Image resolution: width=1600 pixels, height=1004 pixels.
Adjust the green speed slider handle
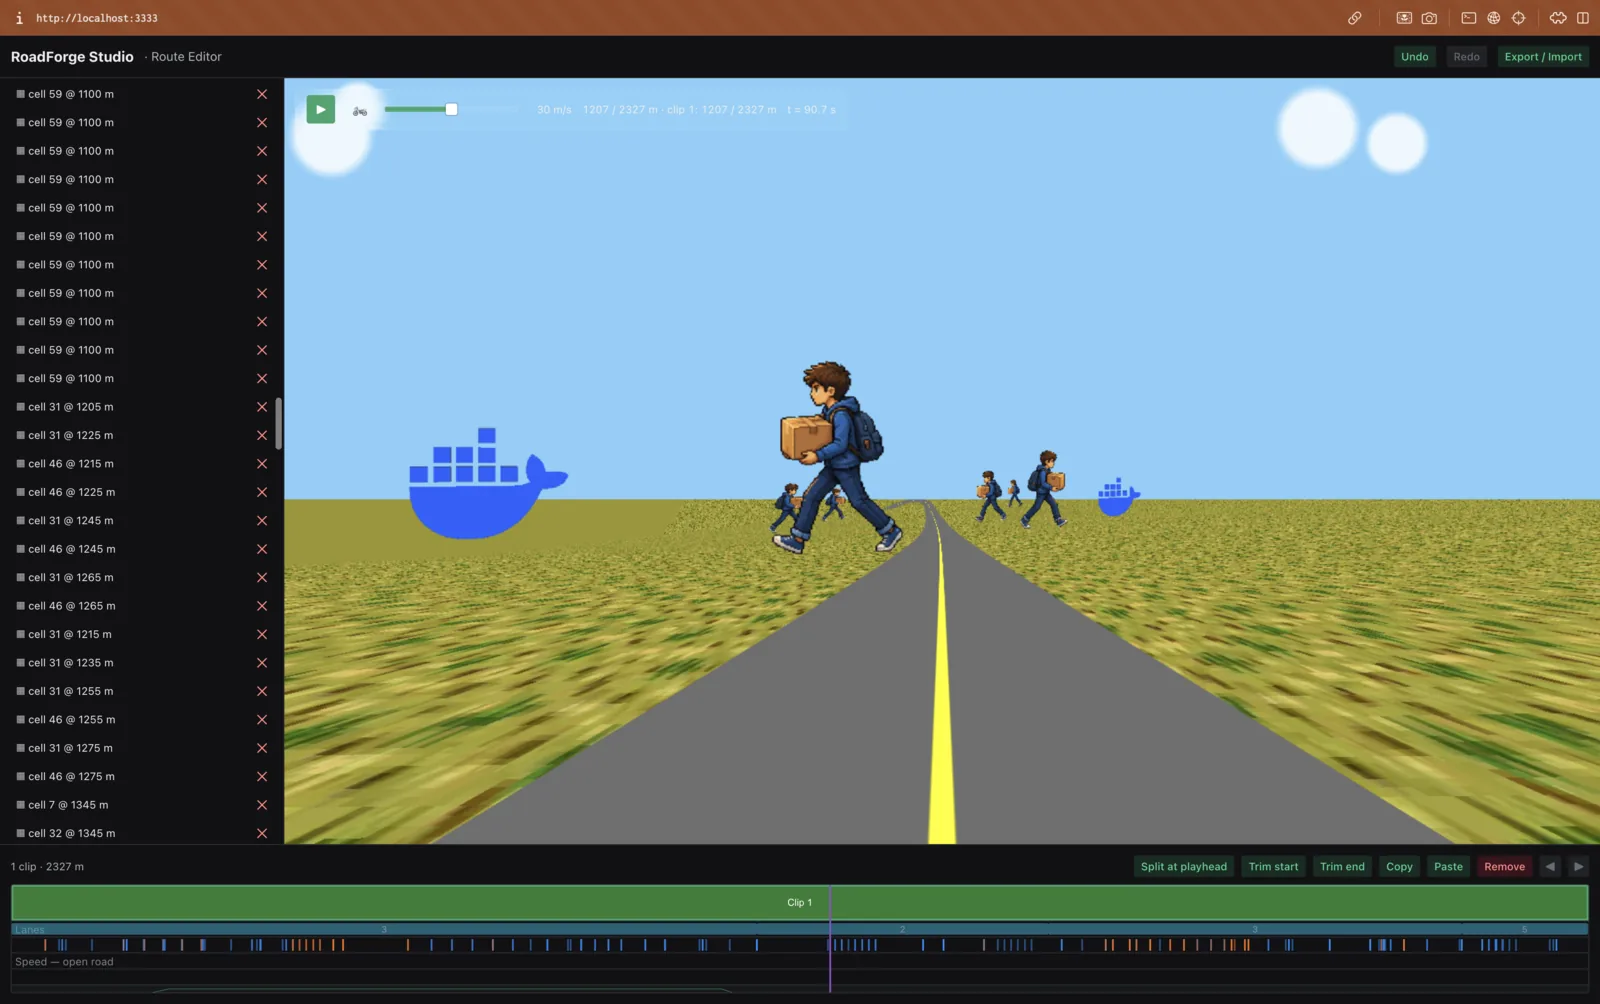tap(451, 109)
